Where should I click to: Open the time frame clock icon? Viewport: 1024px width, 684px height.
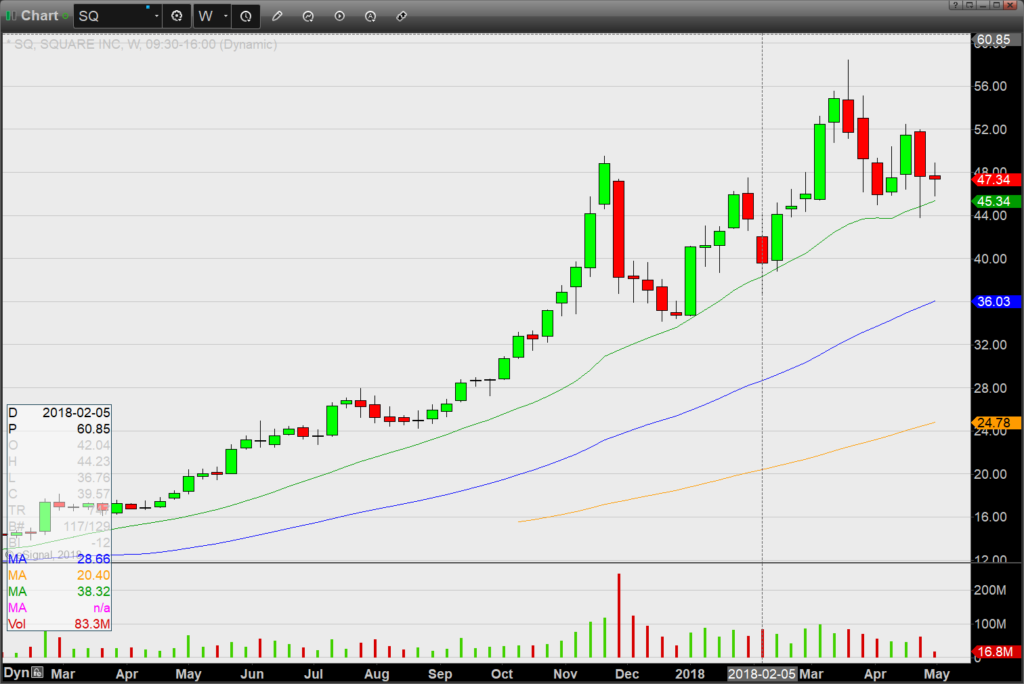[x=246, y=16]
